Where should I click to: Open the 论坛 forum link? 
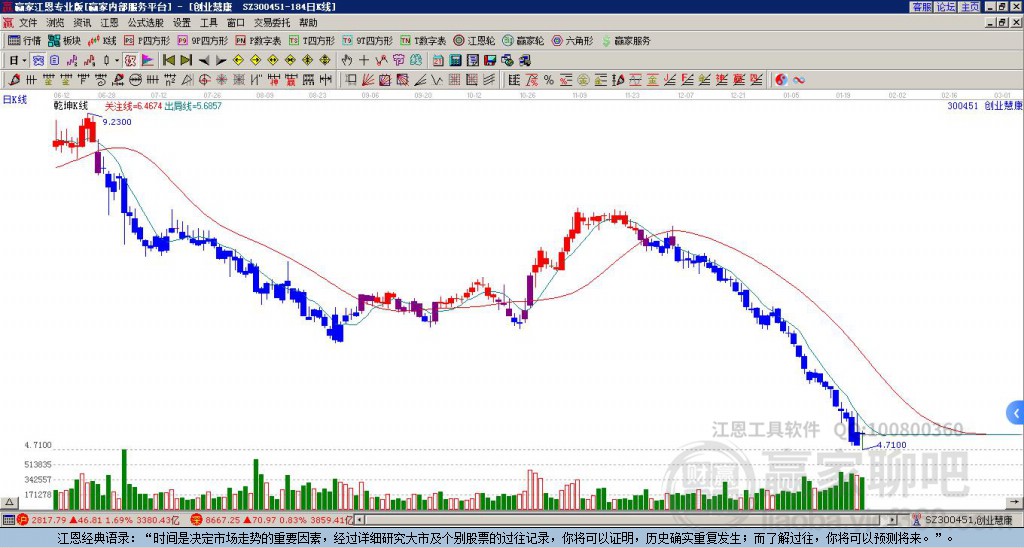pos(945,7)
